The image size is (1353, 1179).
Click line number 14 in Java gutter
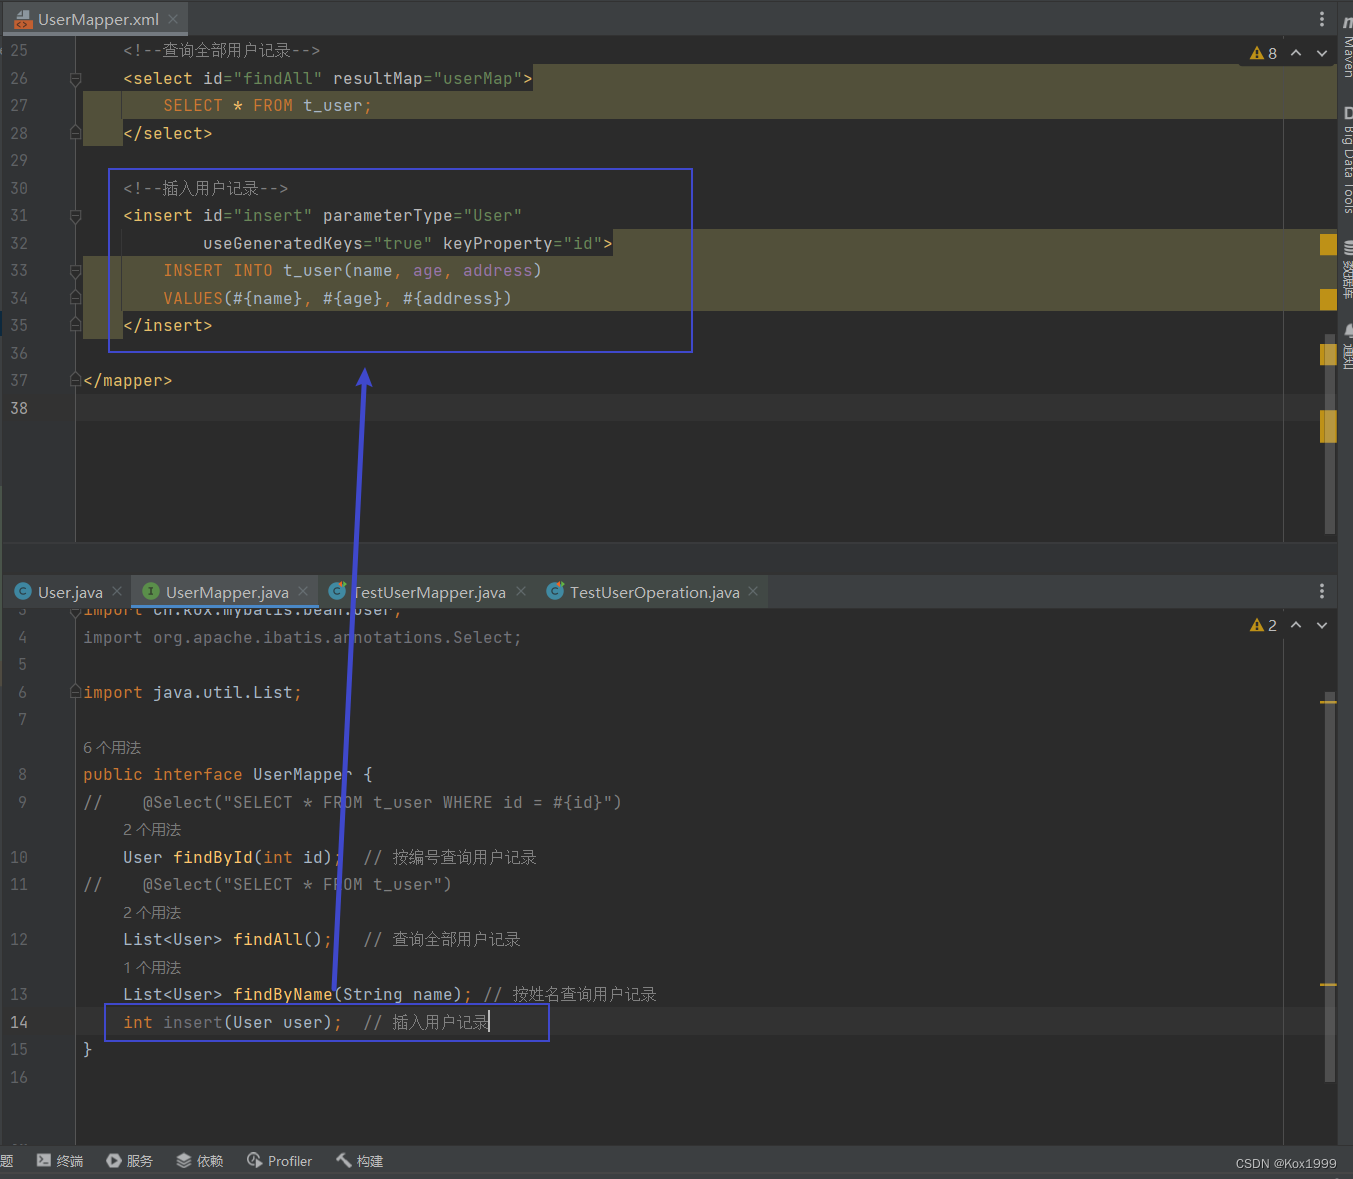19,1022
